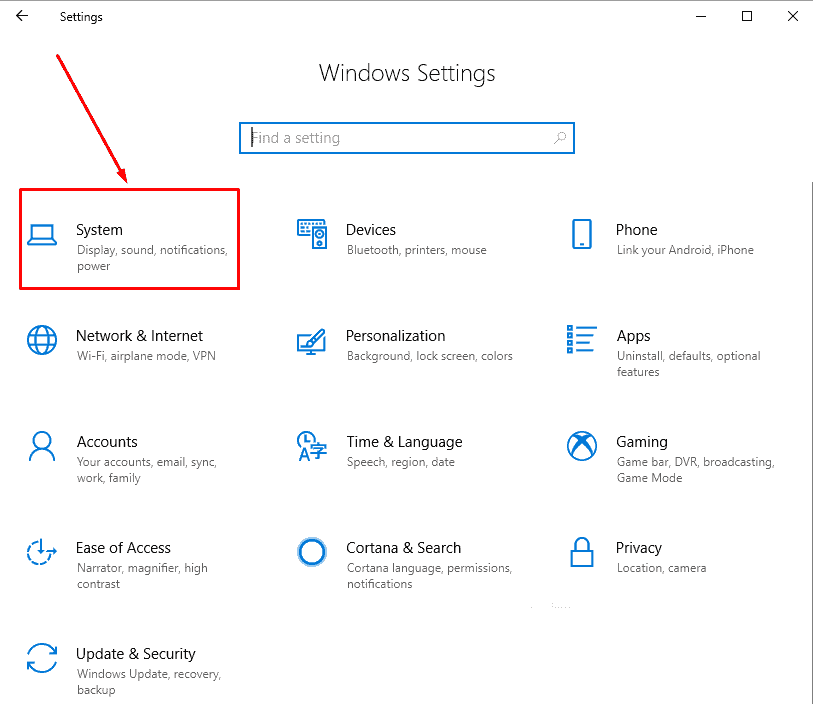This screenshot has height=722, width=813.
Task: Click the Cortana circle icon
Action: click(312, 552)
